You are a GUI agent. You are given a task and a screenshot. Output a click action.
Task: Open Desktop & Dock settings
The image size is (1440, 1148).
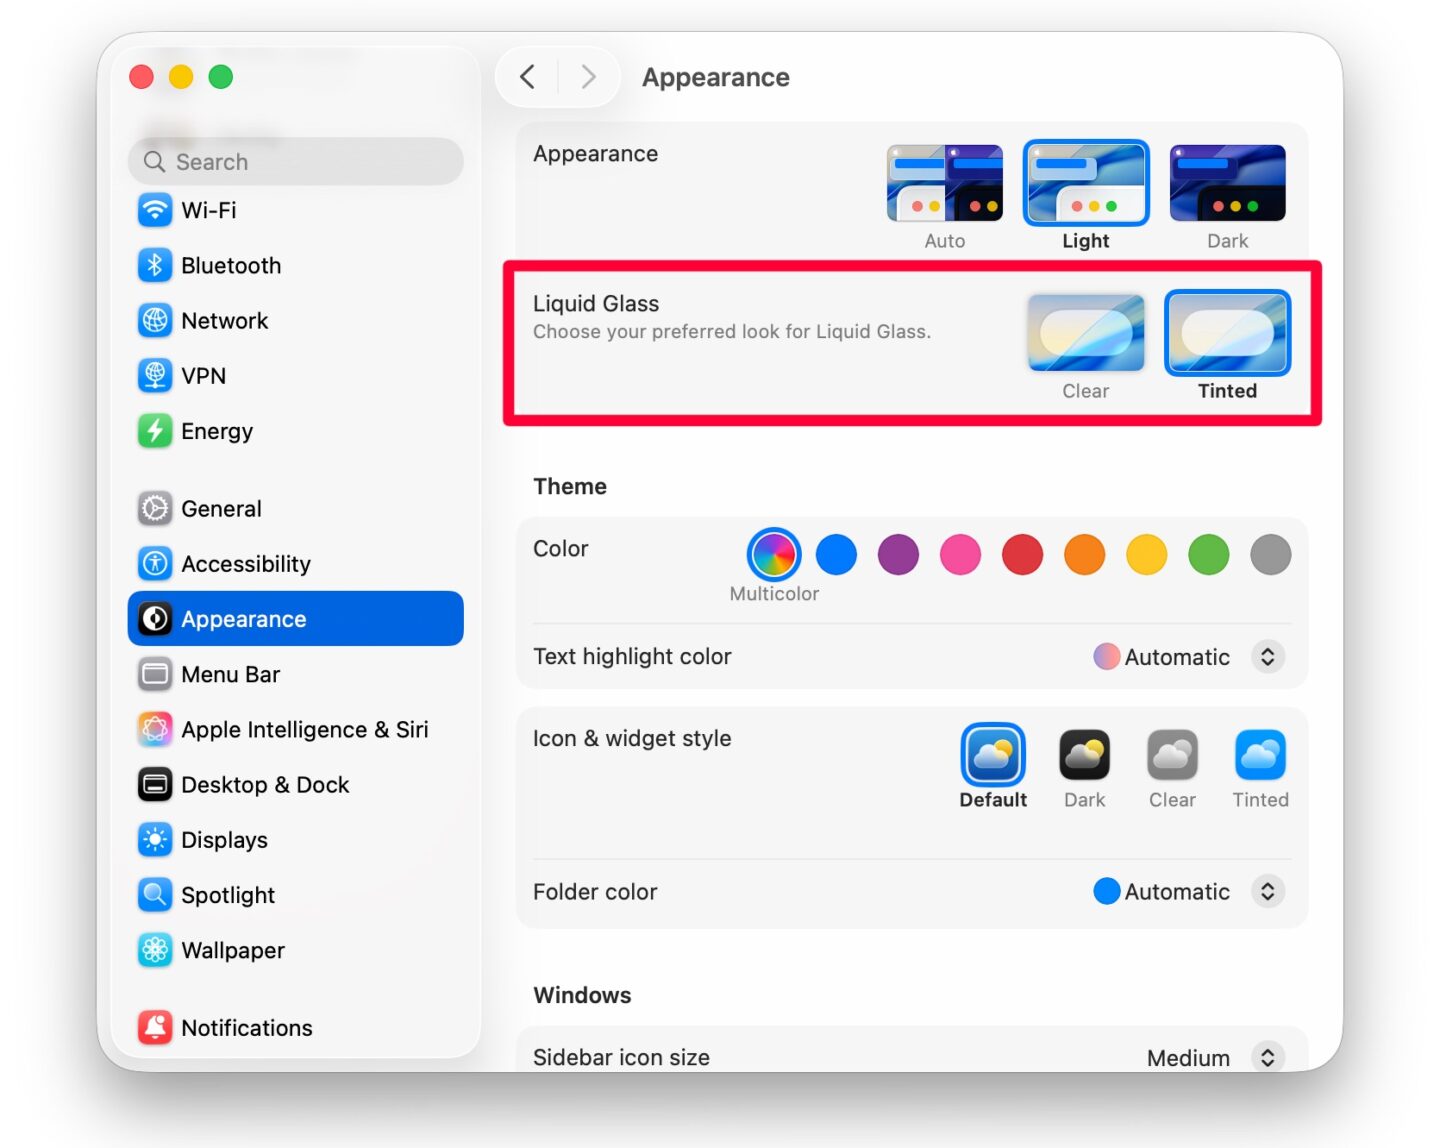(264, 784)
